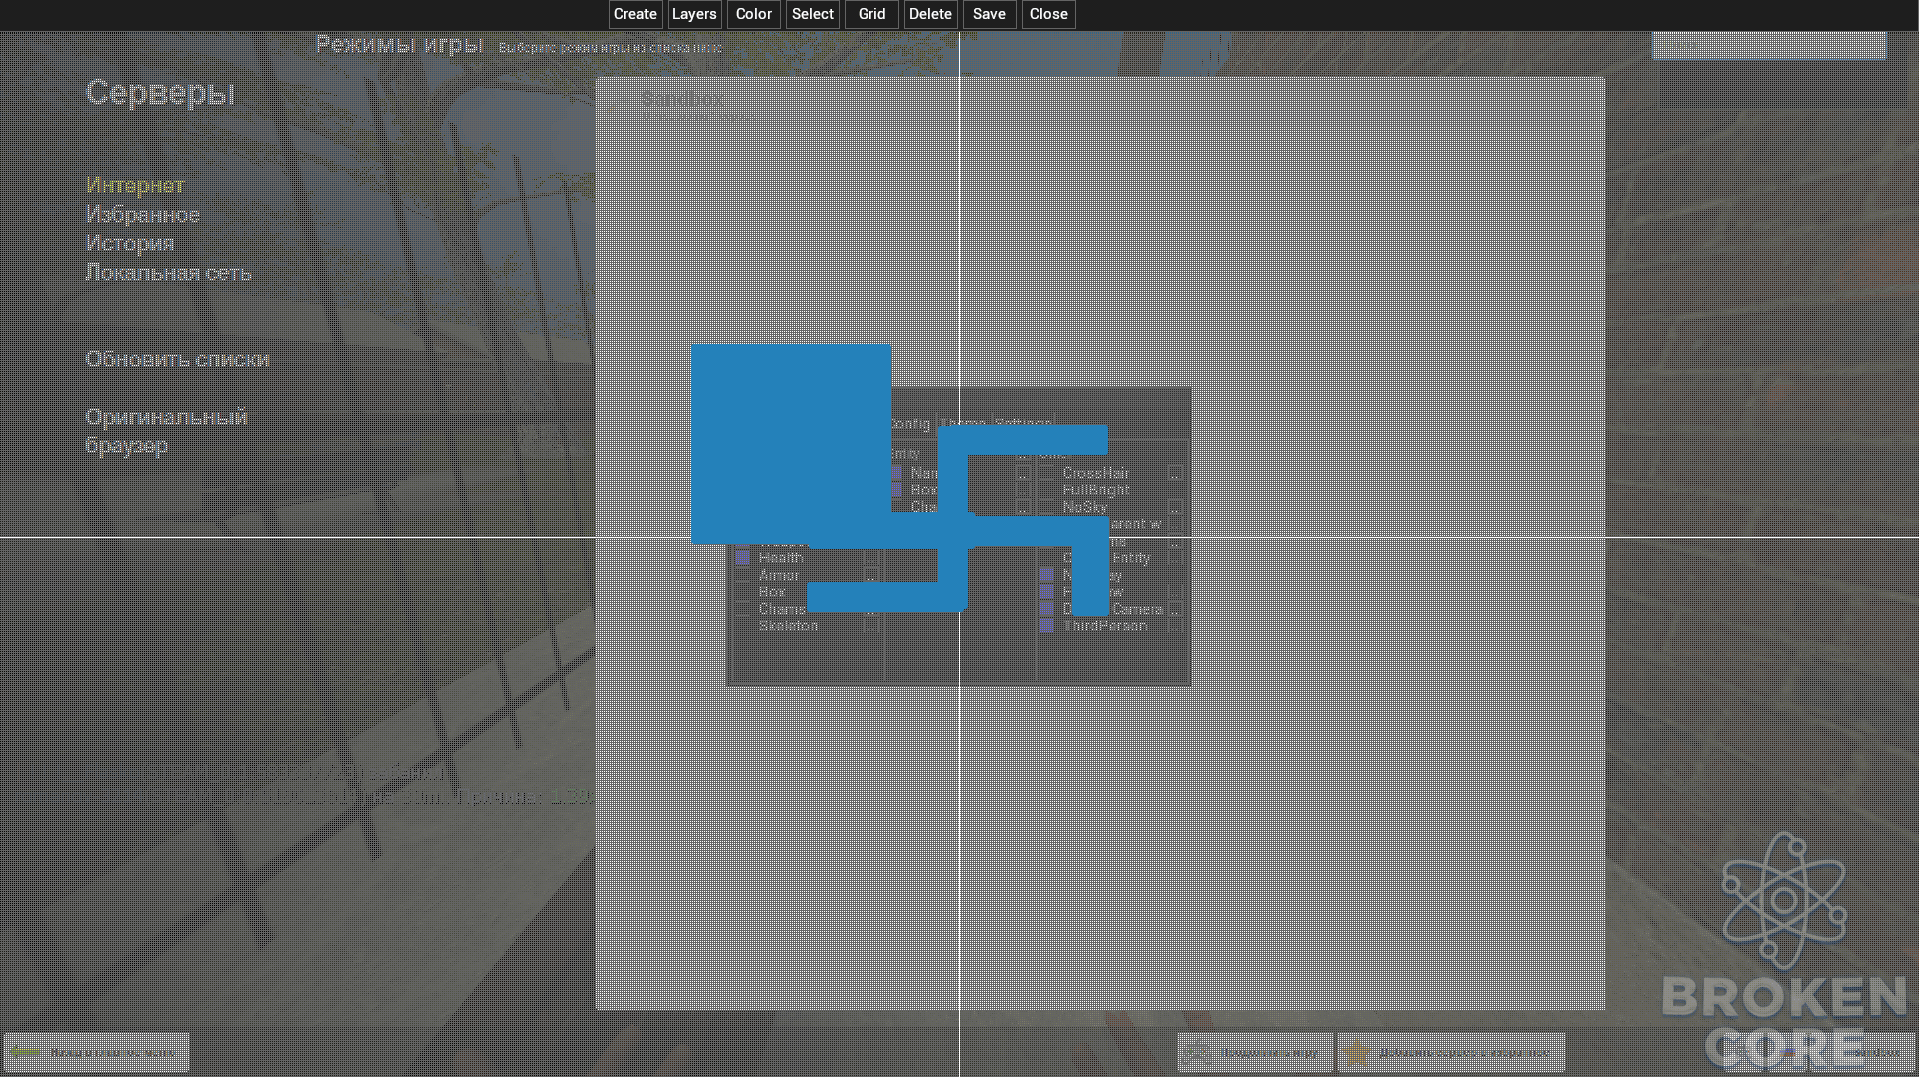Click the Select toolbar button
Screen dimensions: 1919x1077
point(812,14)
